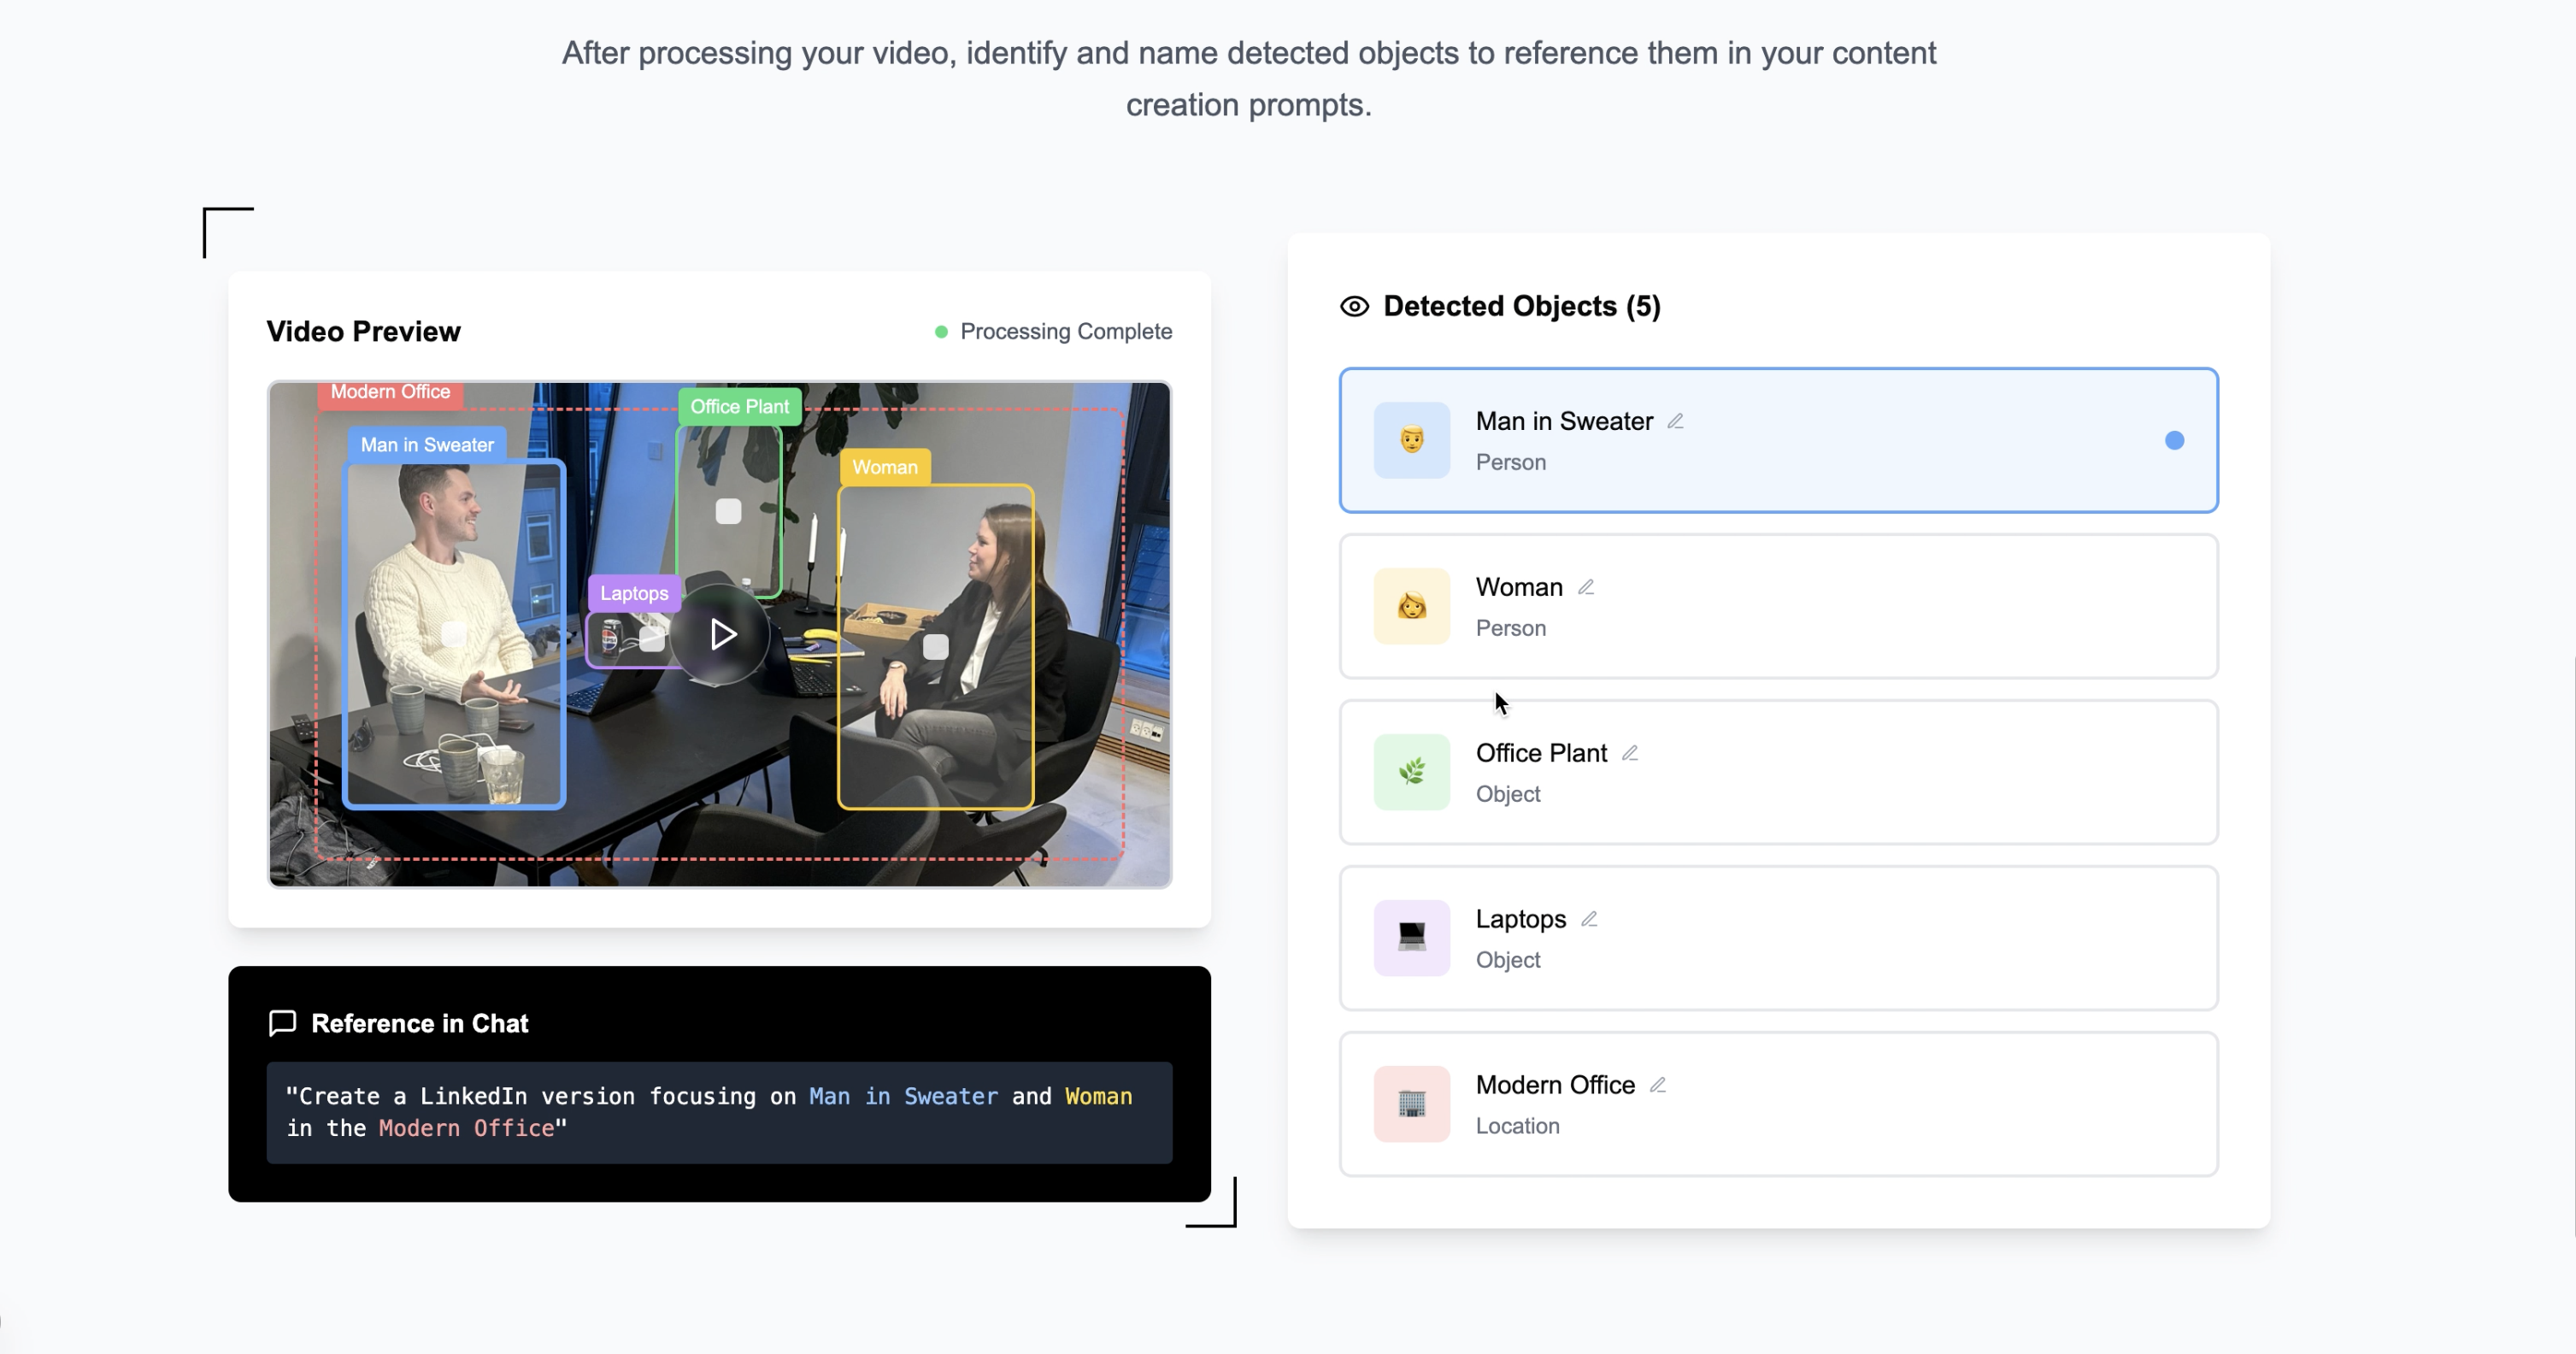Image resolution: width=2576 pixels, height=1354 pixels.
Task: Click the Laptops computer icon
Action: [x=1411, y=938]
